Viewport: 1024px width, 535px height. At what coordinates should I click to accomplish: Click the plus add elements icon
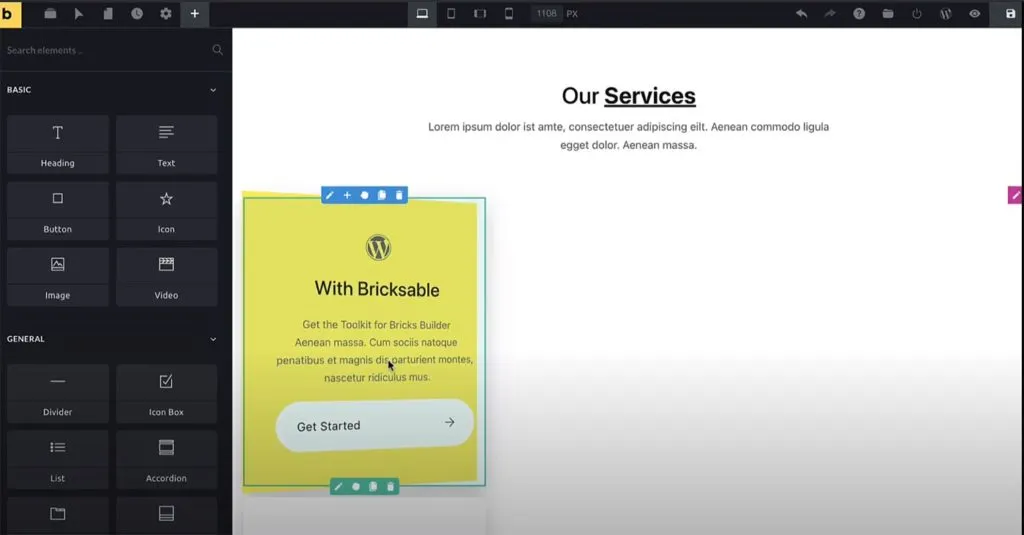tap(195, 14)
